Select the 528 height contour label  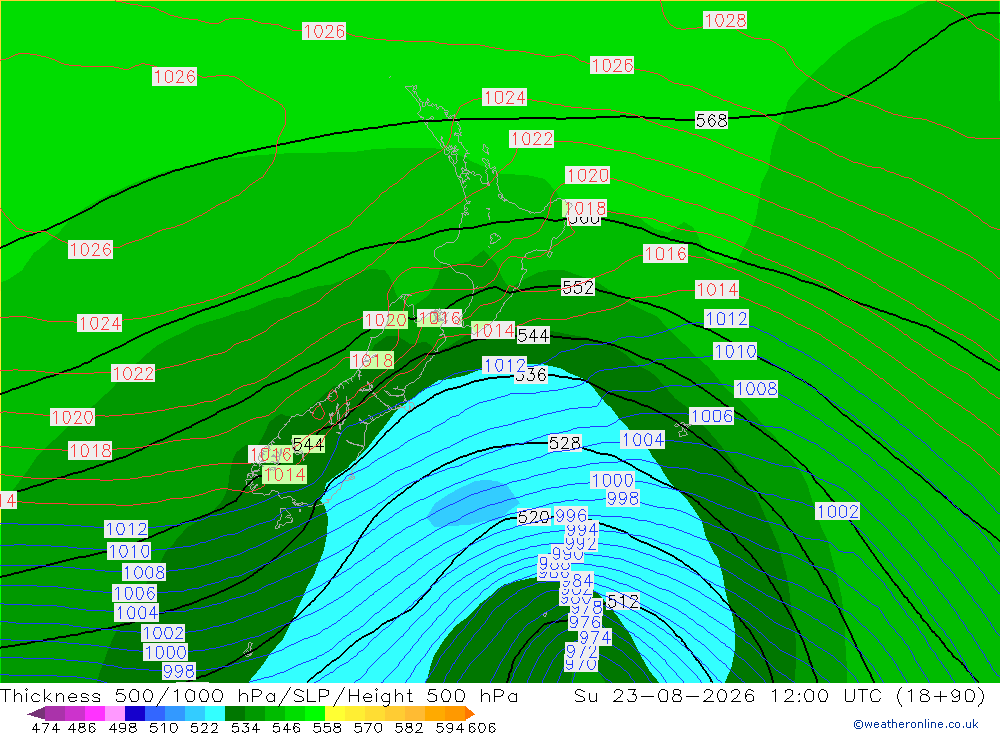click(x=564, y=443)
